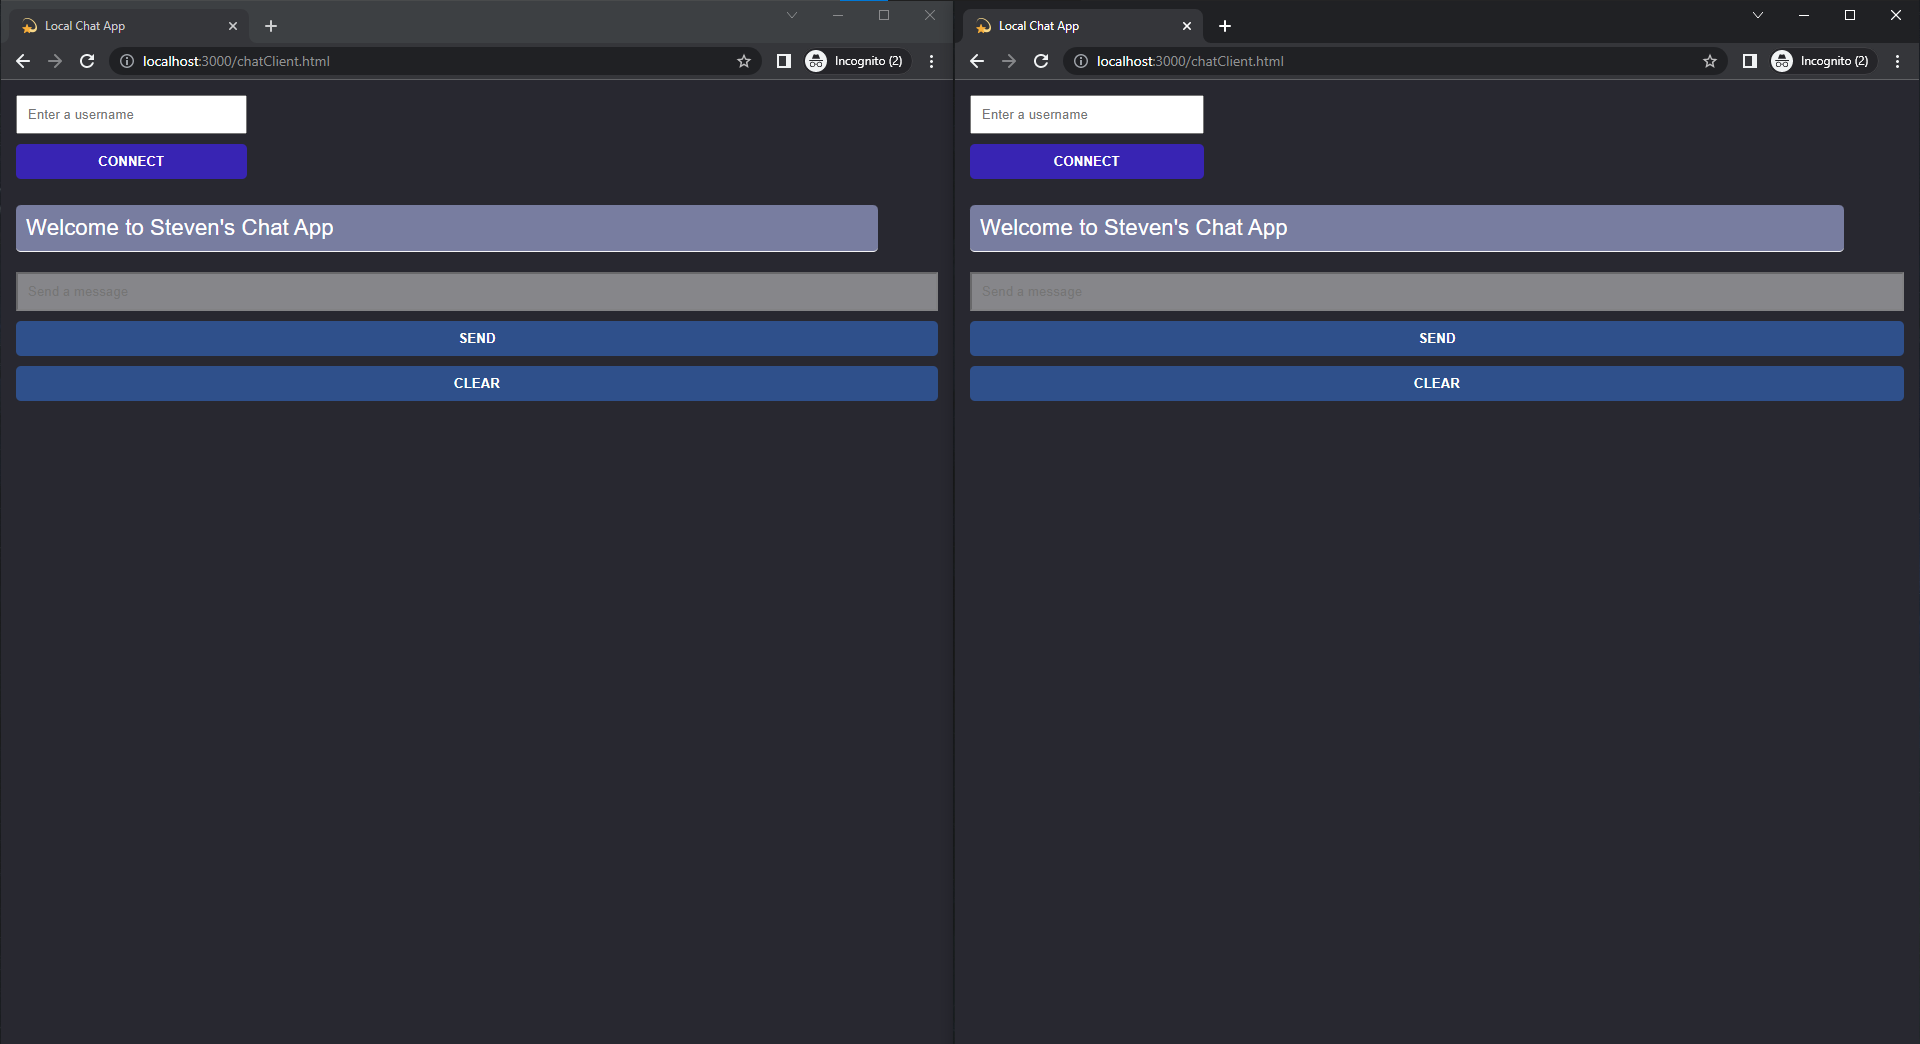
Task: Close the Local Chat App tab in the right window
Action: pyautogui.click(x=1187, y=26)
